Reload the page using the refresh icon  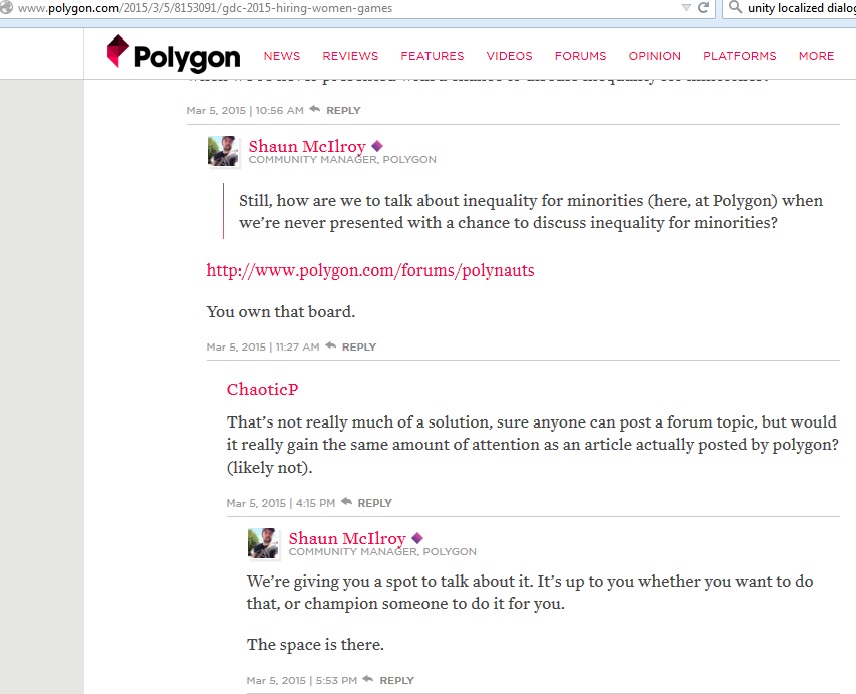pyautogui.click(x=704, y=8)
